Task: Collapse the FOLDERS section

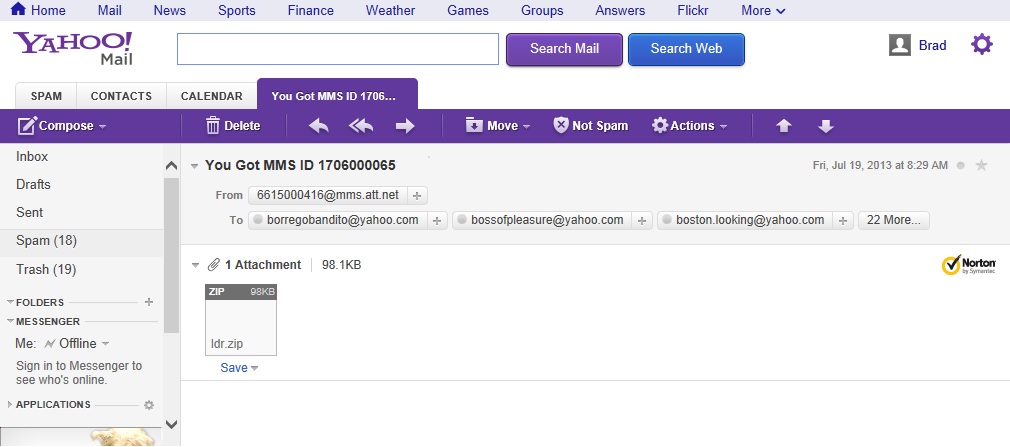Action: (10, 302)
